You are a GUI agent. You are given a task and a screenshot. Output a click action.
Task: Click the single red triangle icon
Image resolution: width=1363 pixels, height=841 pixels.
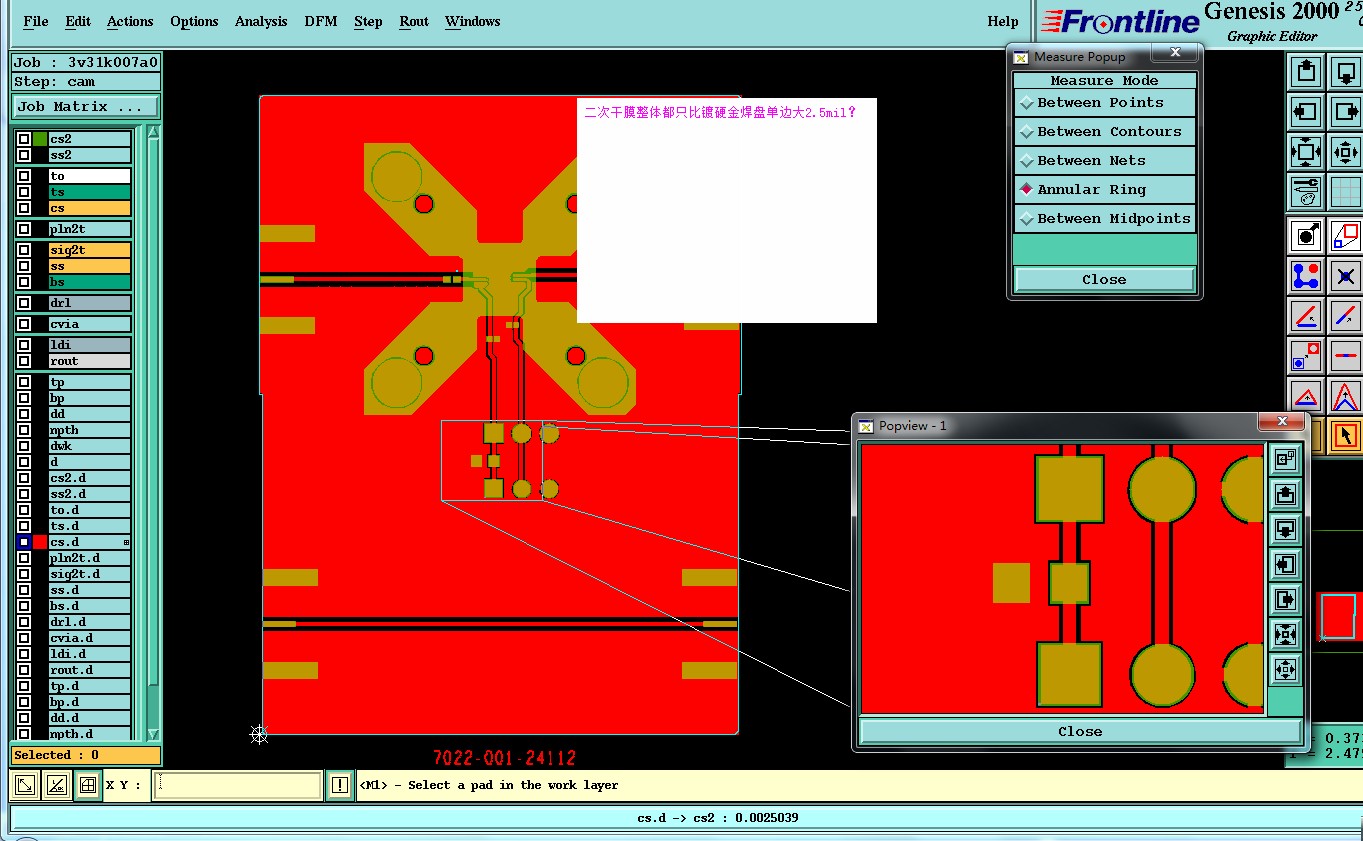1306,396
